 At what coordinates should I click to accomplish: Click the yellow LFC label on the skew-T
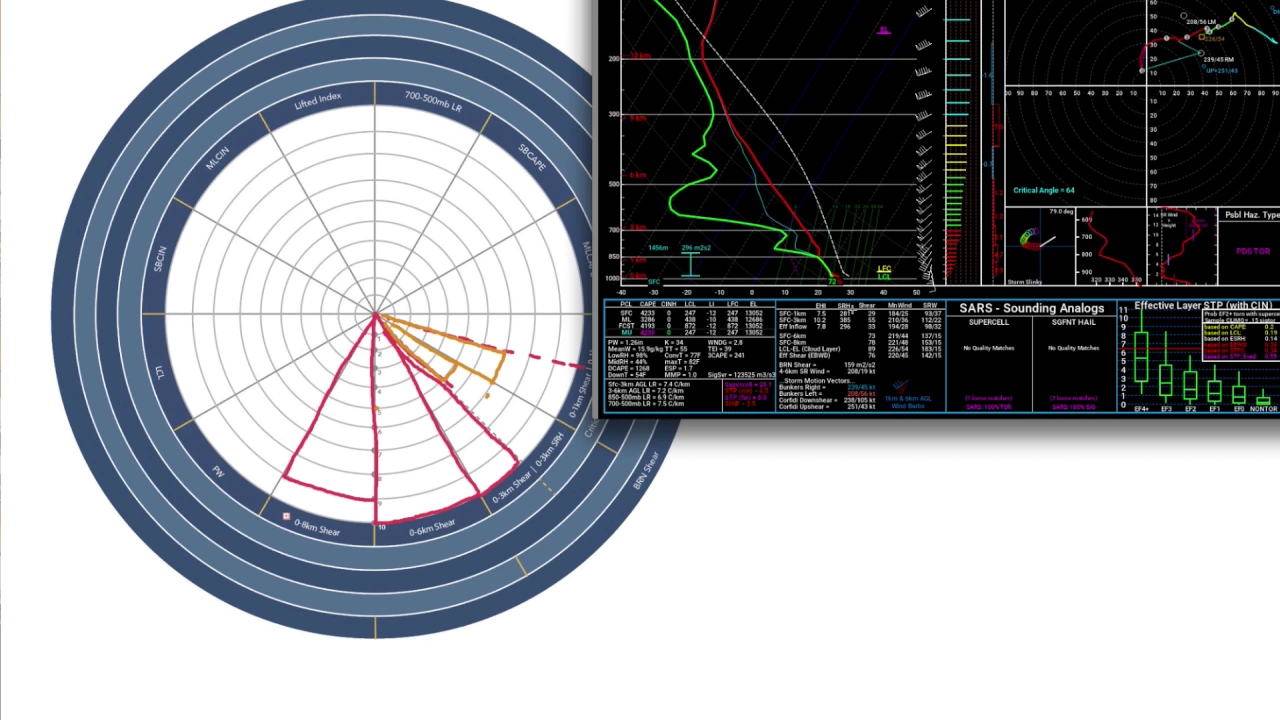(884, 268)
